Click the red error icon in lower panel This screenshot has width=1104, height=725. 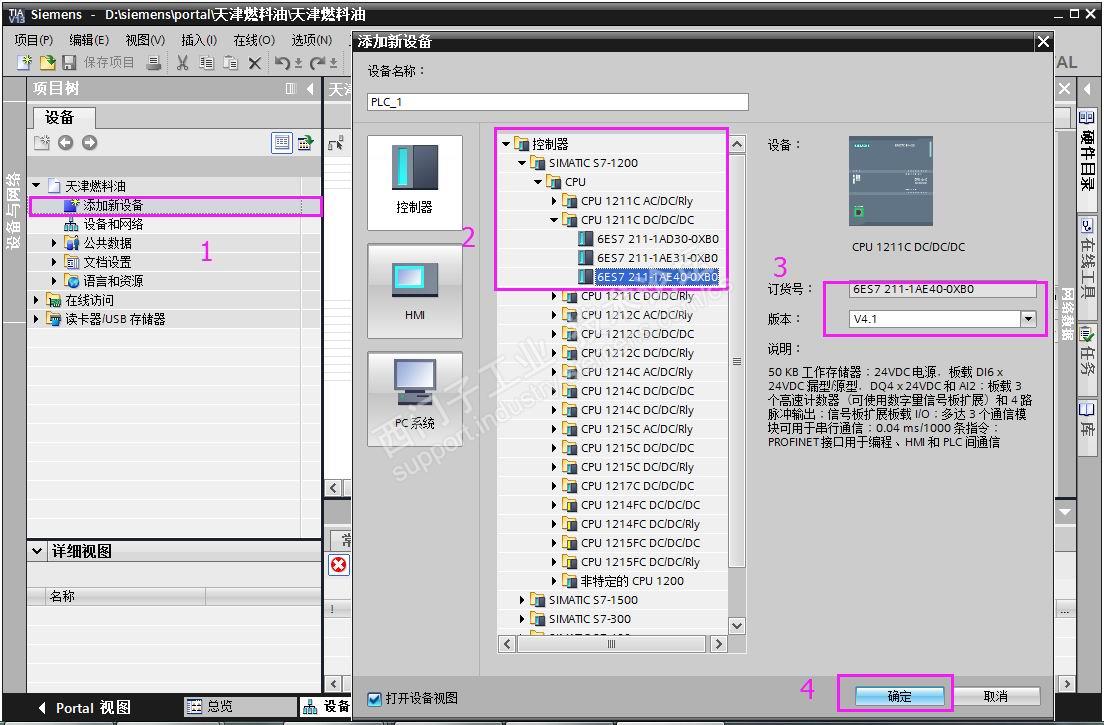[x=339, y=565]
